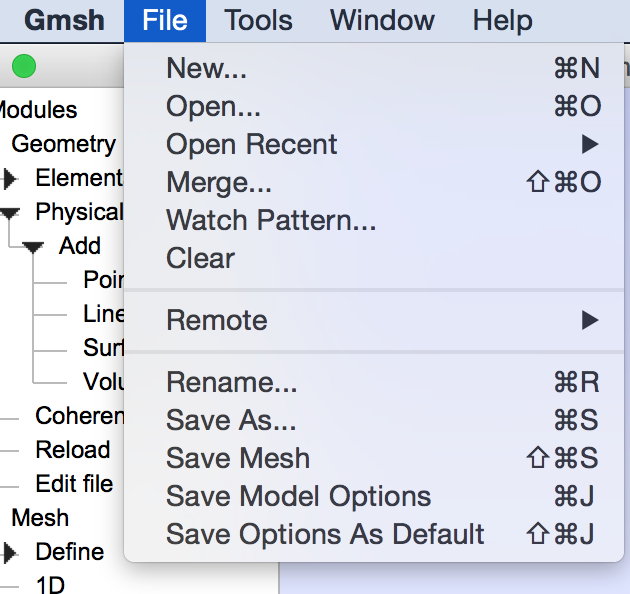
Task: Click the Elementary label in tree
Action: pyautogui.click(x=80, y=178)
